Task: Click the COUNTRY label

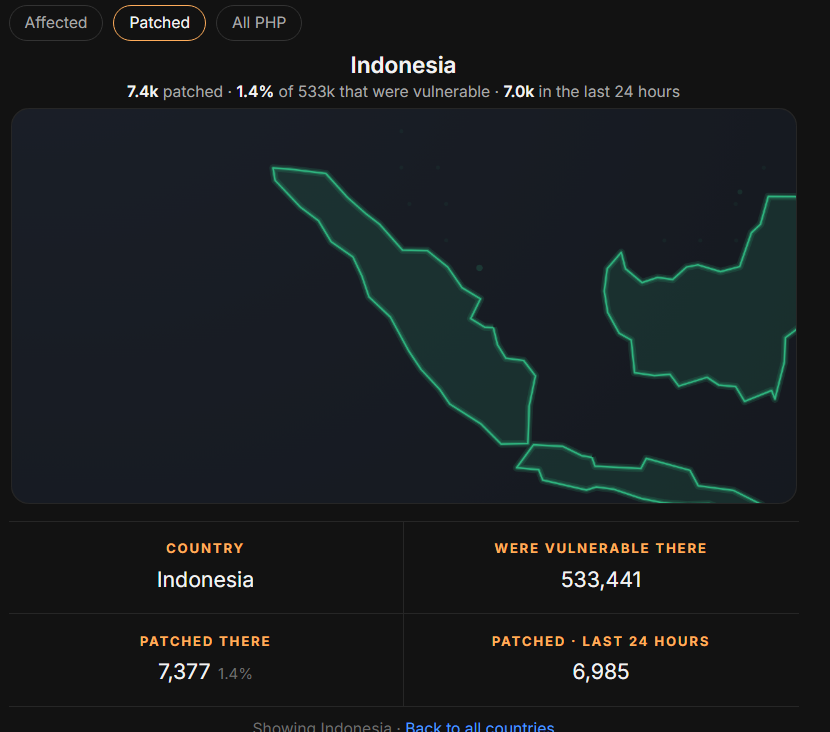Action: [x=205, y=548]
